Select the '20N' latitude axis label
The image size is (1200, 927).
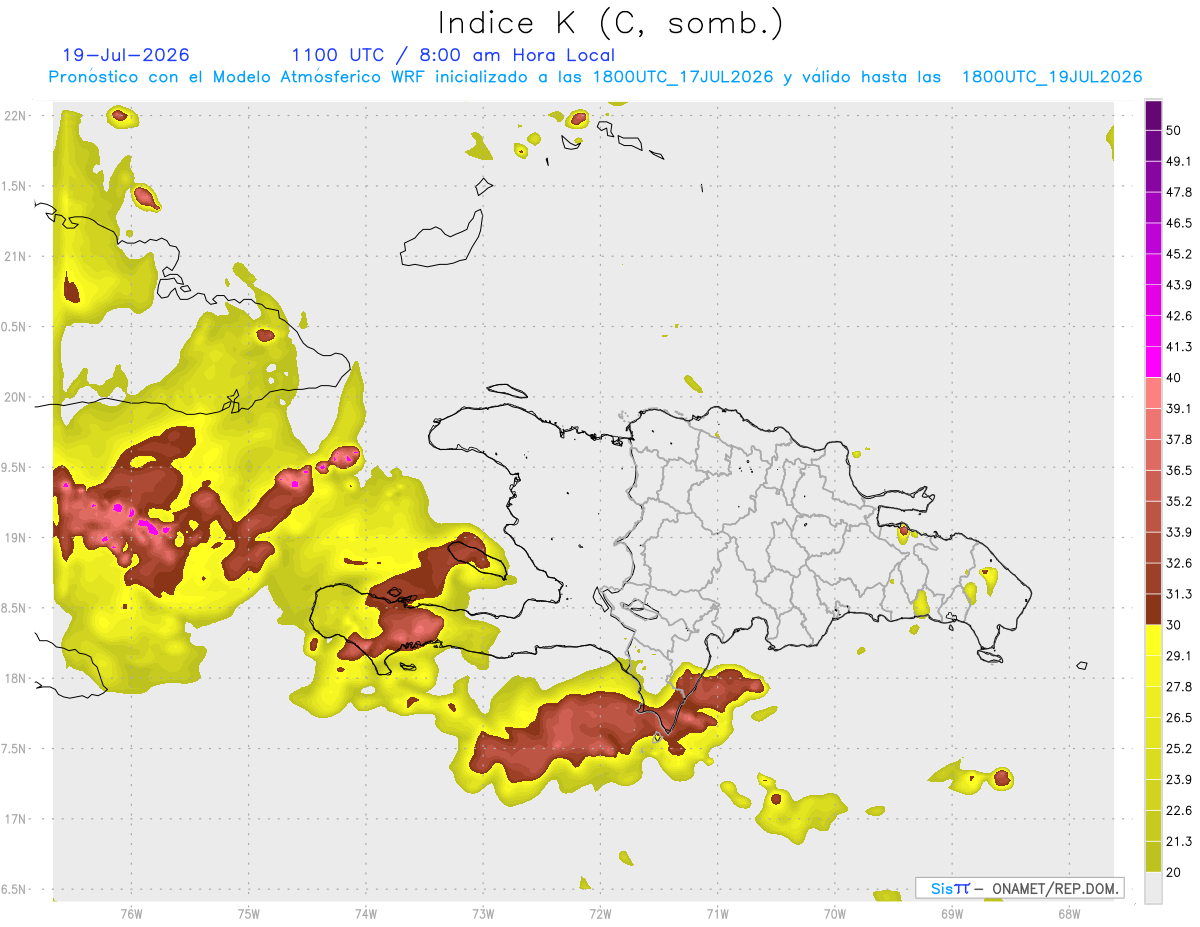[x=16, y=397]
